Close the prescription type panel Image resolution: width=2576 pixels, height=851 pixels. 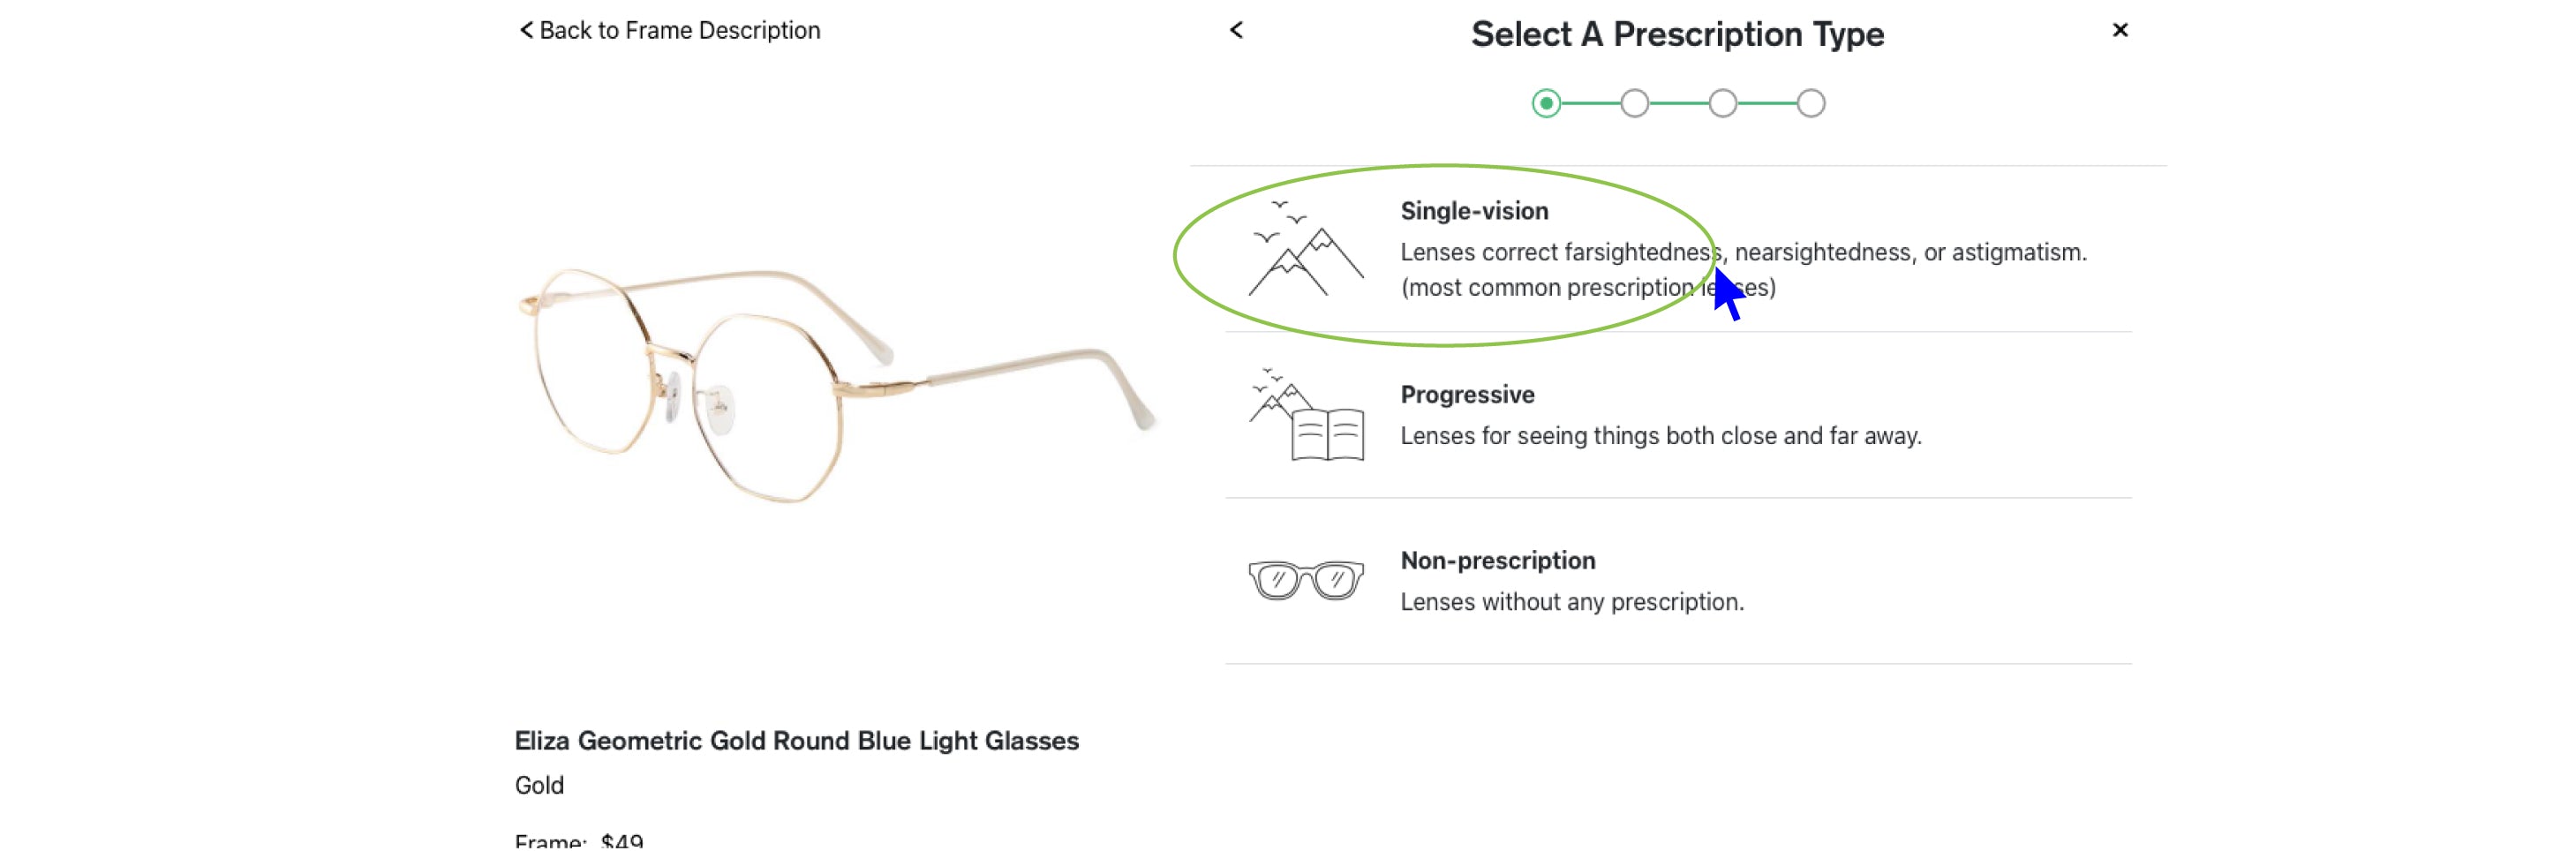2119,31
